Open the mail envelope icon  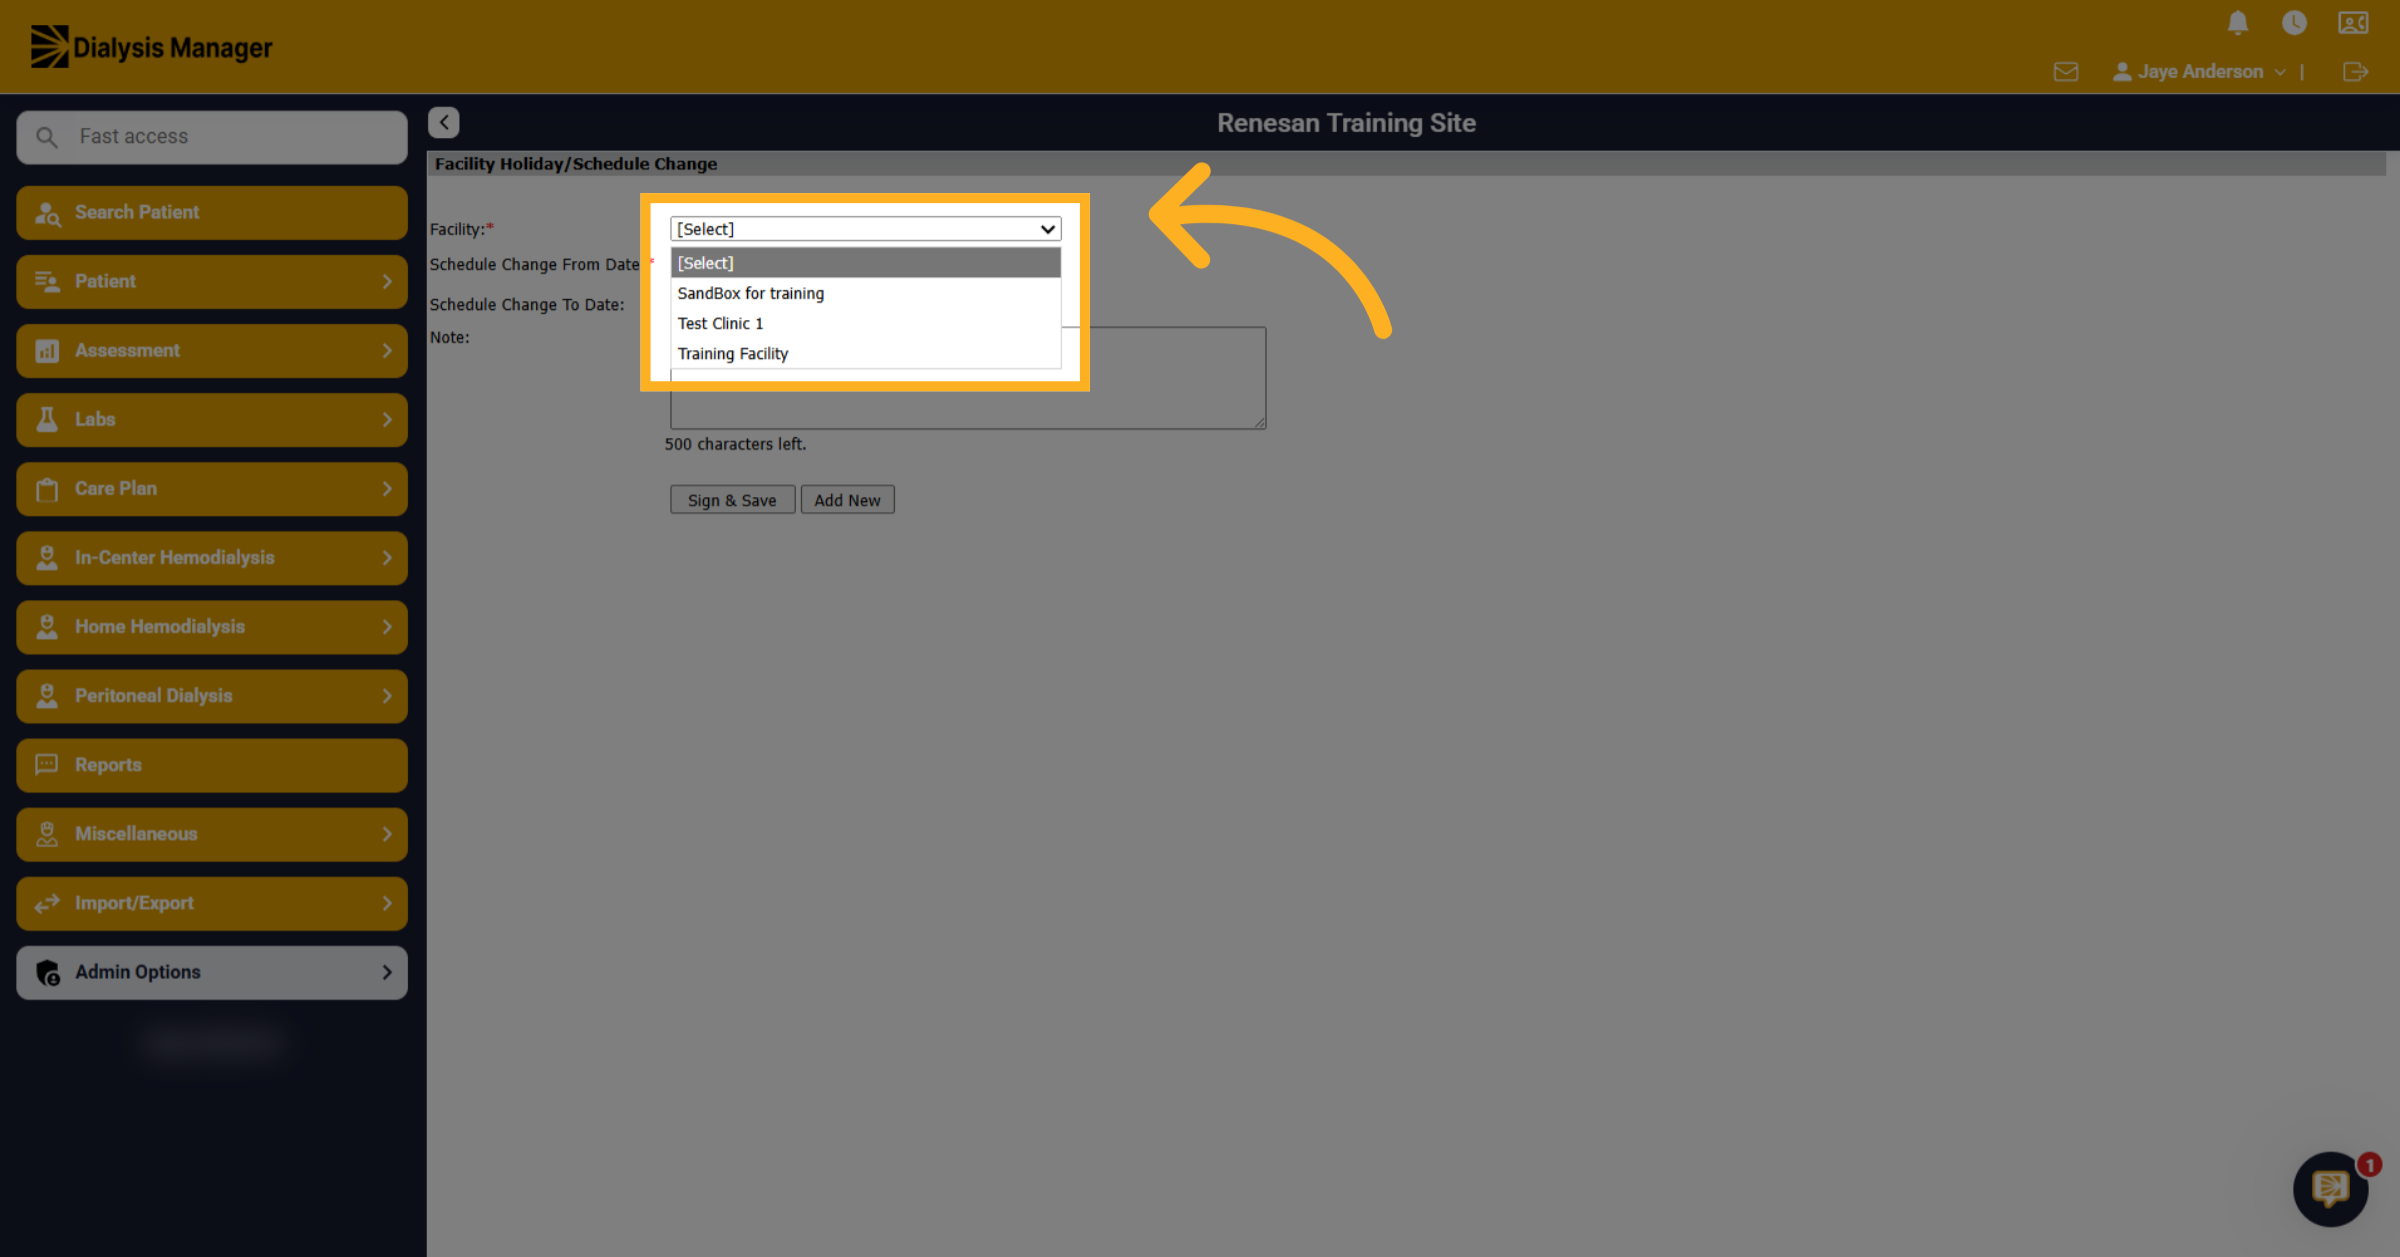tap(2066, 72)
